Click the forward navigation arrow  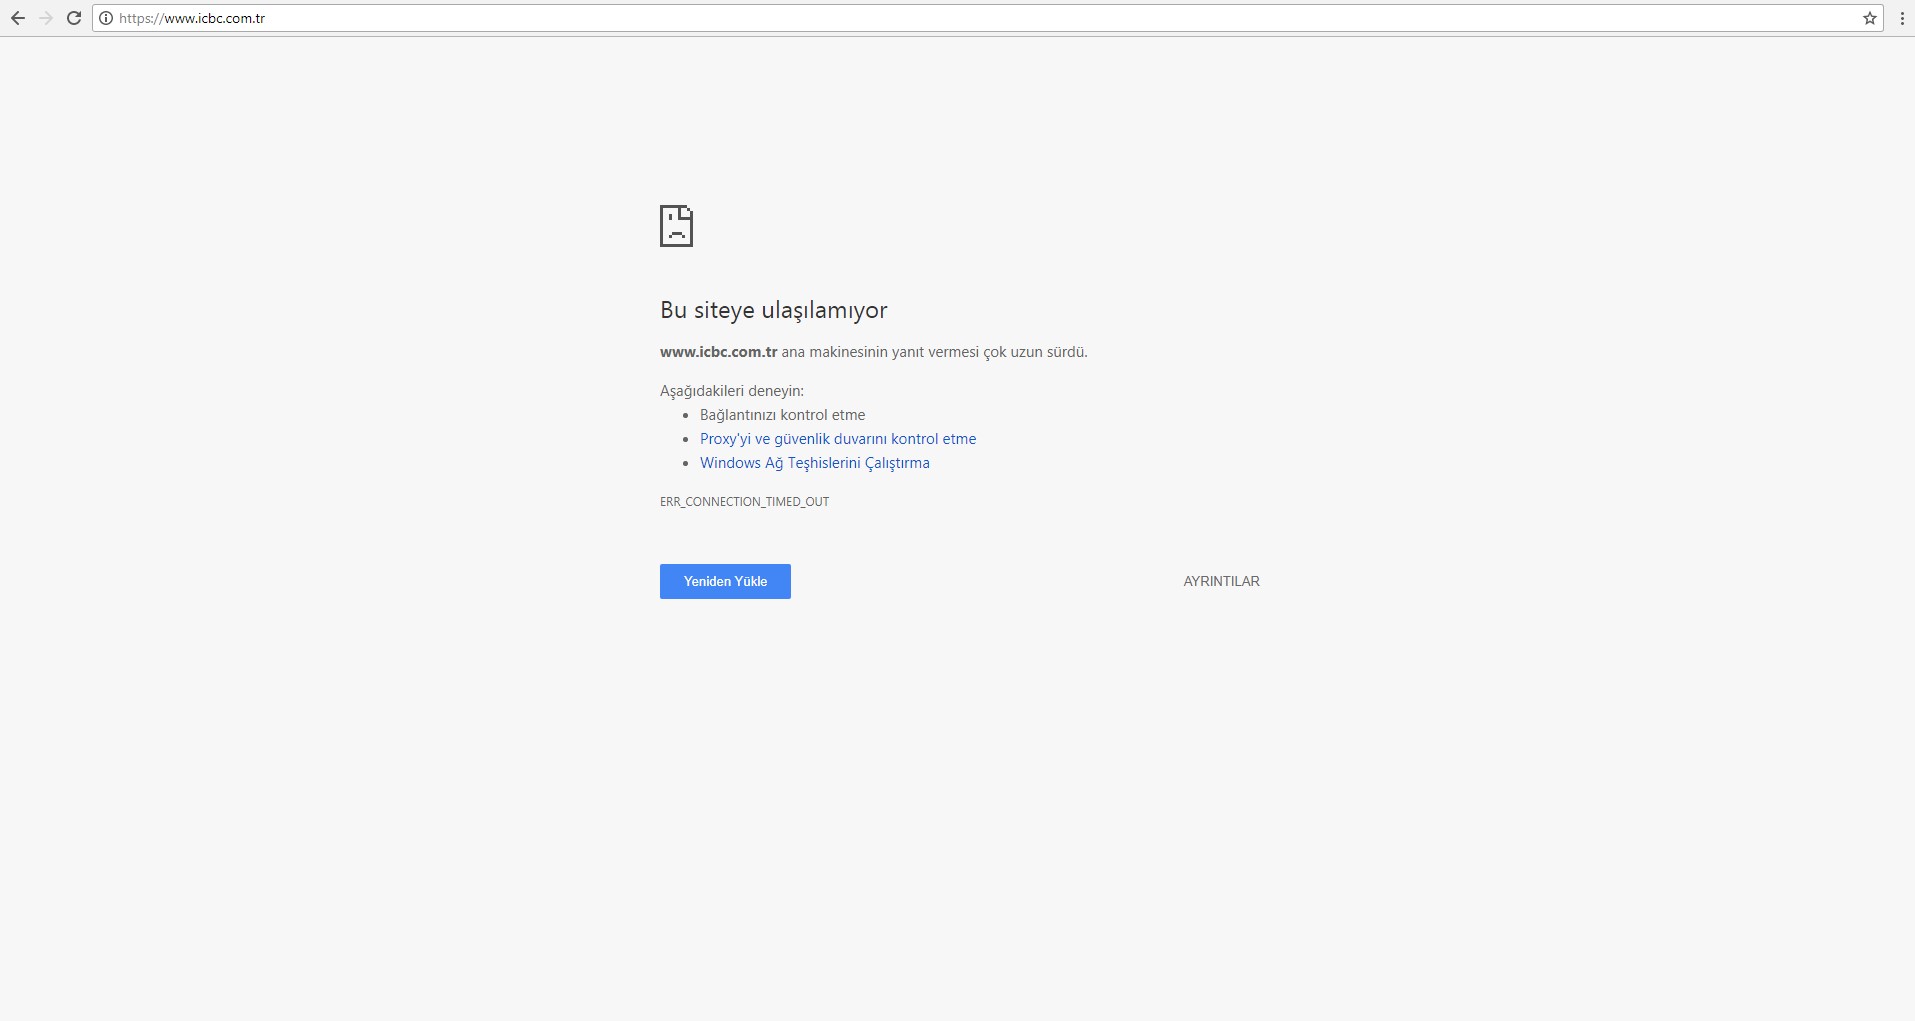click(46, 18)
